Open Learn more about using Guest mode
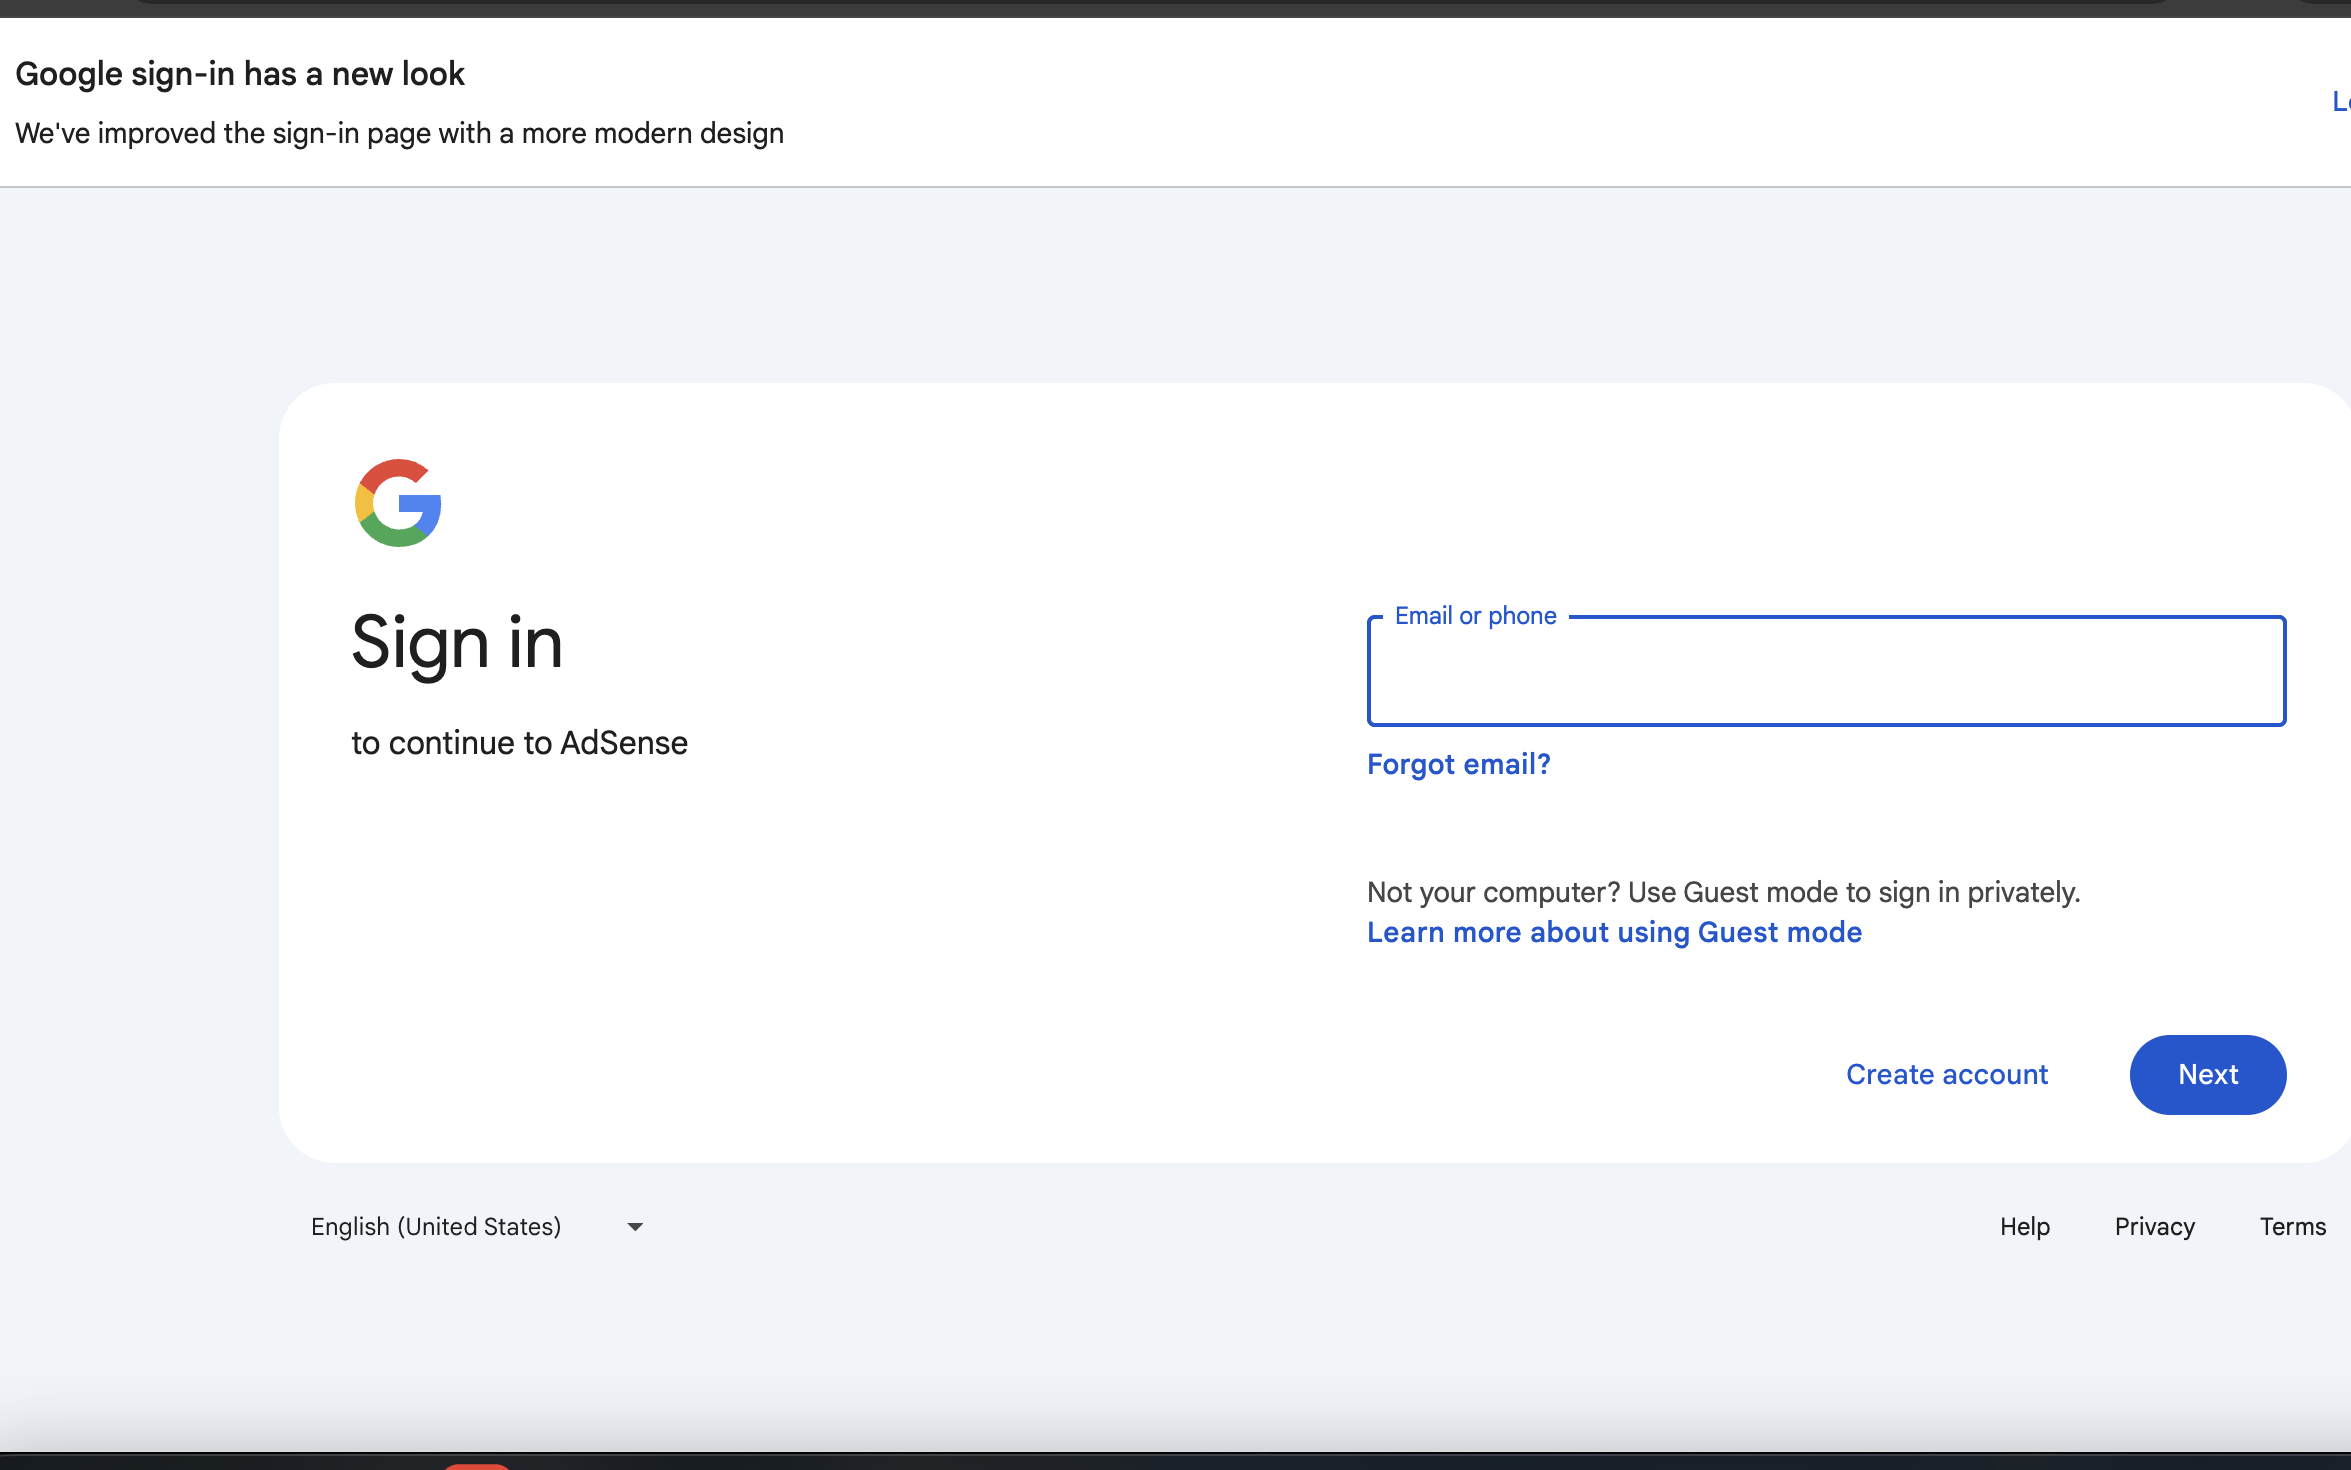The width and height of the screenshot is (2351, 1470). point(1614,932)
